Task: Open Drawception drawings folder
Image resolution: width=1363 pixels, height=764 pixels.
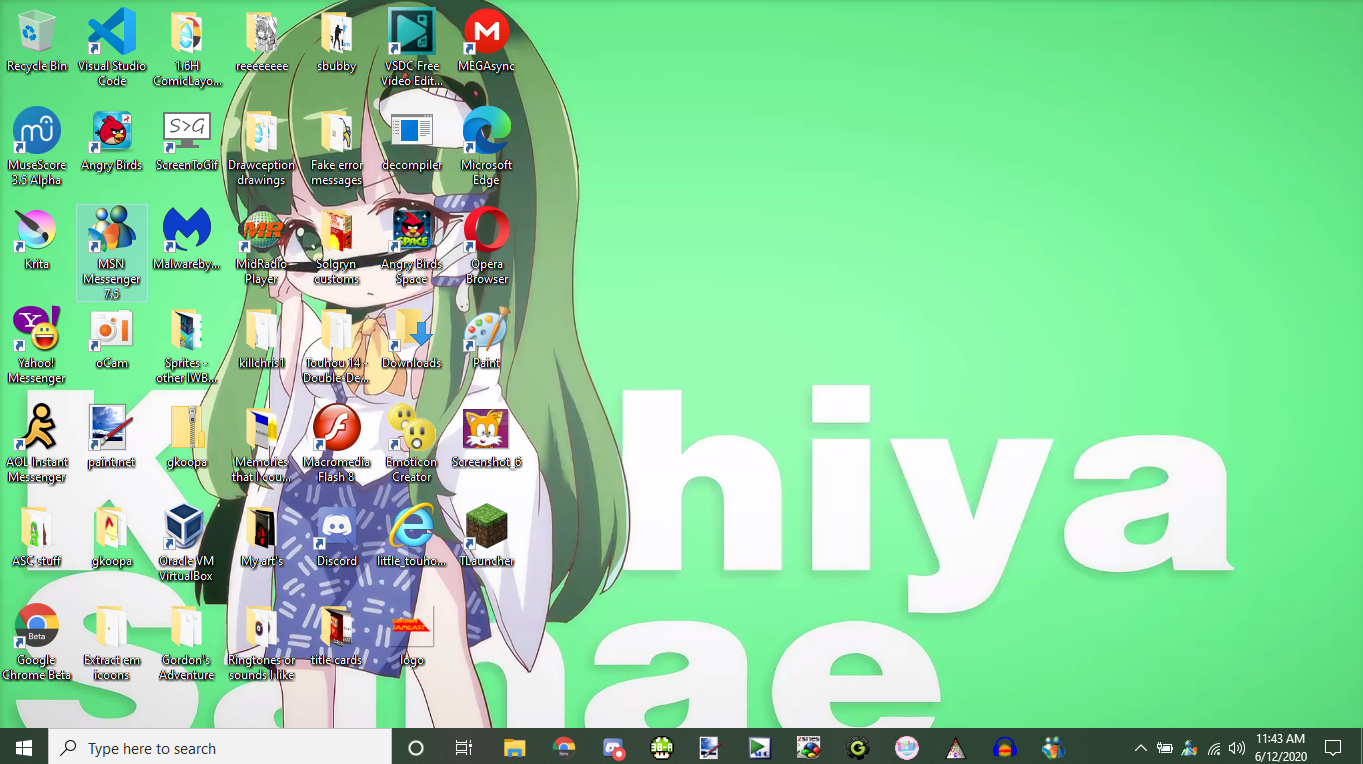Action: tap(262, 147)
